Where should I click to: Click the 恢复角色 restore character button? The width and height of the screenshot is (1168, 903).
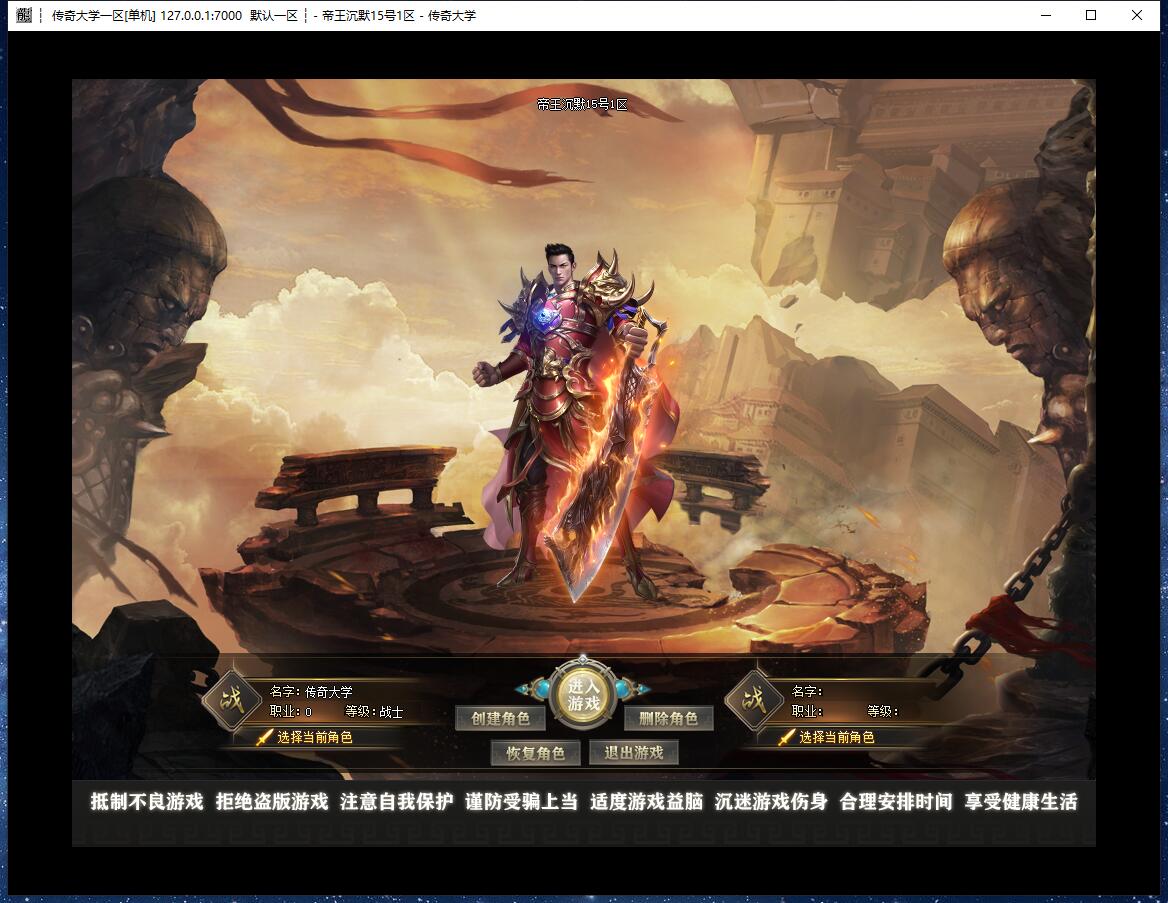point(536,753)
